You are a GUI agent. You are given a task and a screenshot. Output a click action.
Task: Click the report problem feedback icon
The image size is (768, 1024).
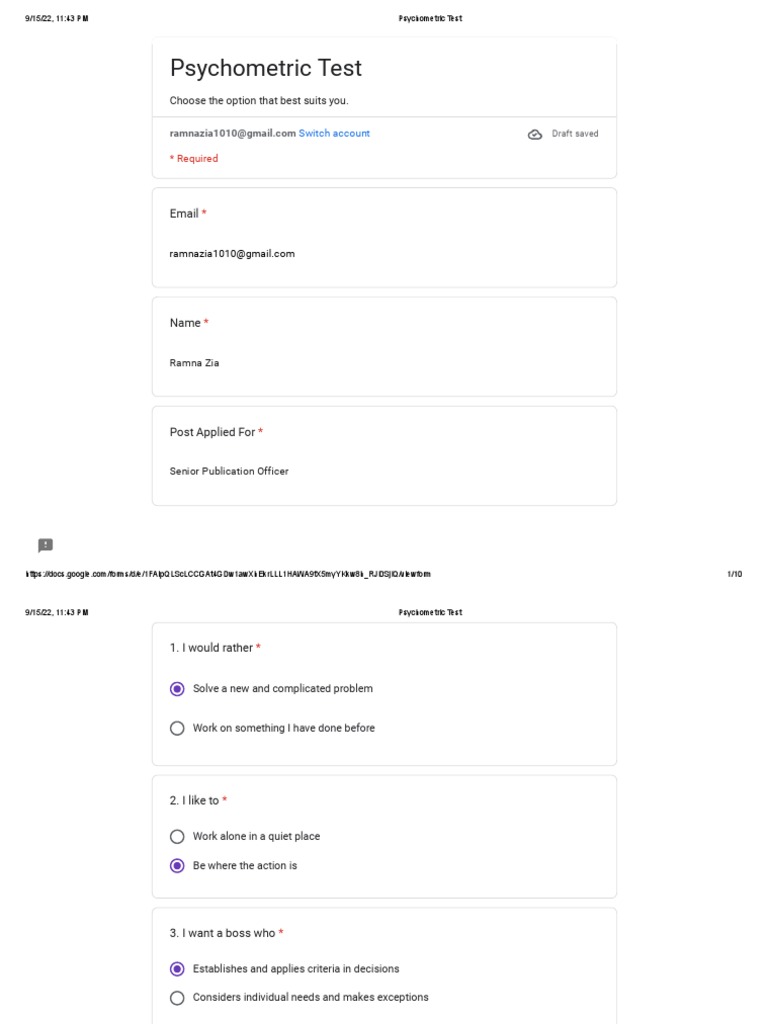[x=45, y=545]
